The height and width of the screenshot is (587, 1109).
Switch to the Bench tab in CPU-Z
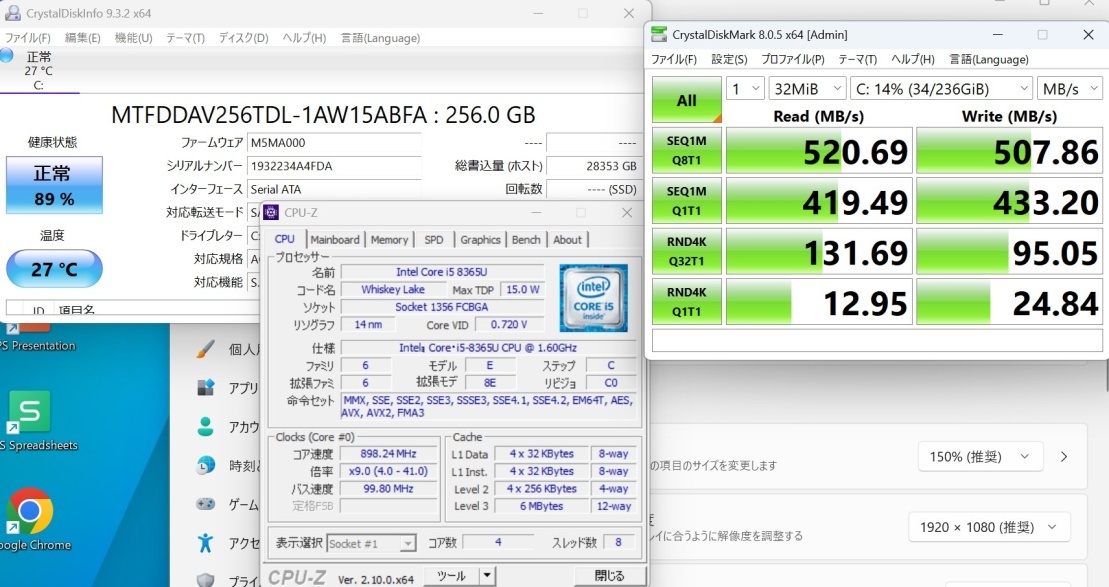(x=526, y=240)
